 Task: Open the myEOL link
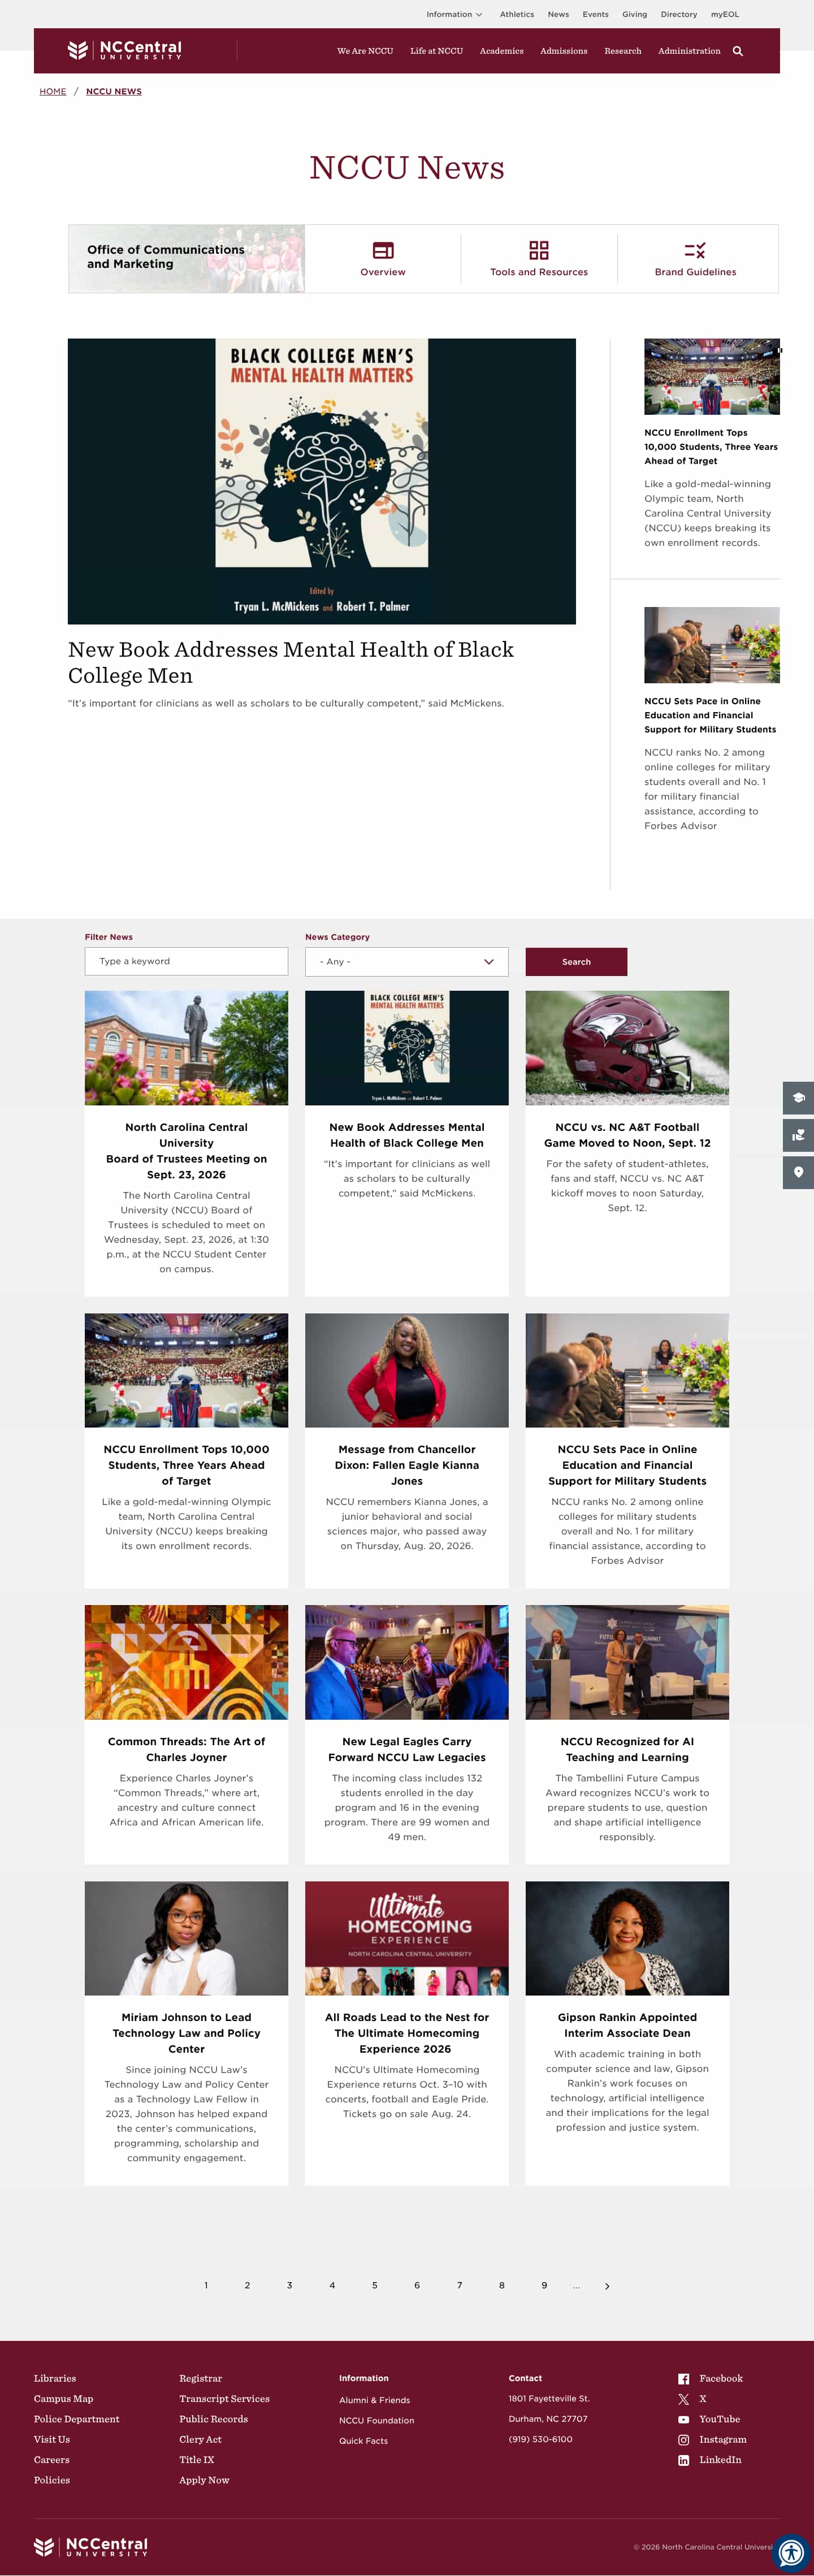pyautogui.click(x=725, y=14)
